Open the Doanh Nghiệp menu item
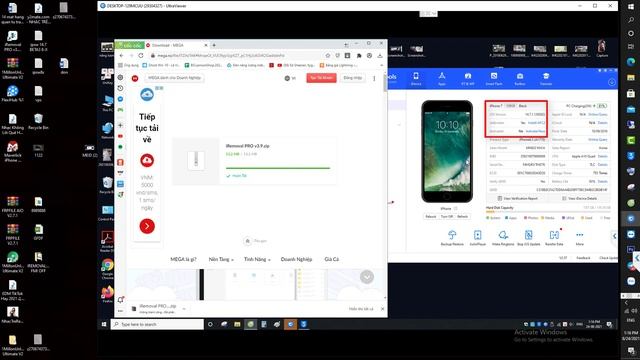 296,259
